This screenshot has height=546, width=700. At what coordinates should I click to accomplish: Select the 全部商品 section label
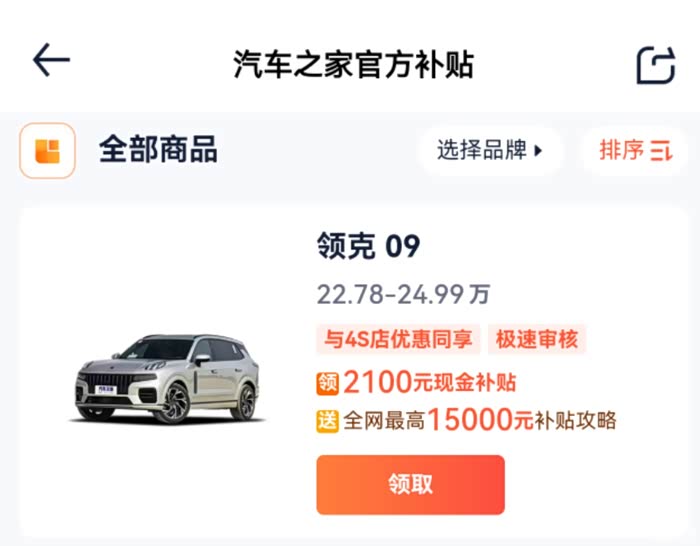[x=158, y=150]
